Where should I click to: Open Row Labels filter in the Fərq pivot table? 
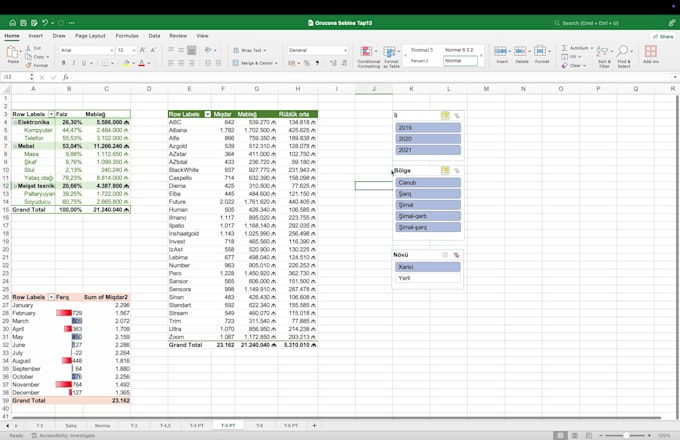pyautogui.click(x=51, y=297)
